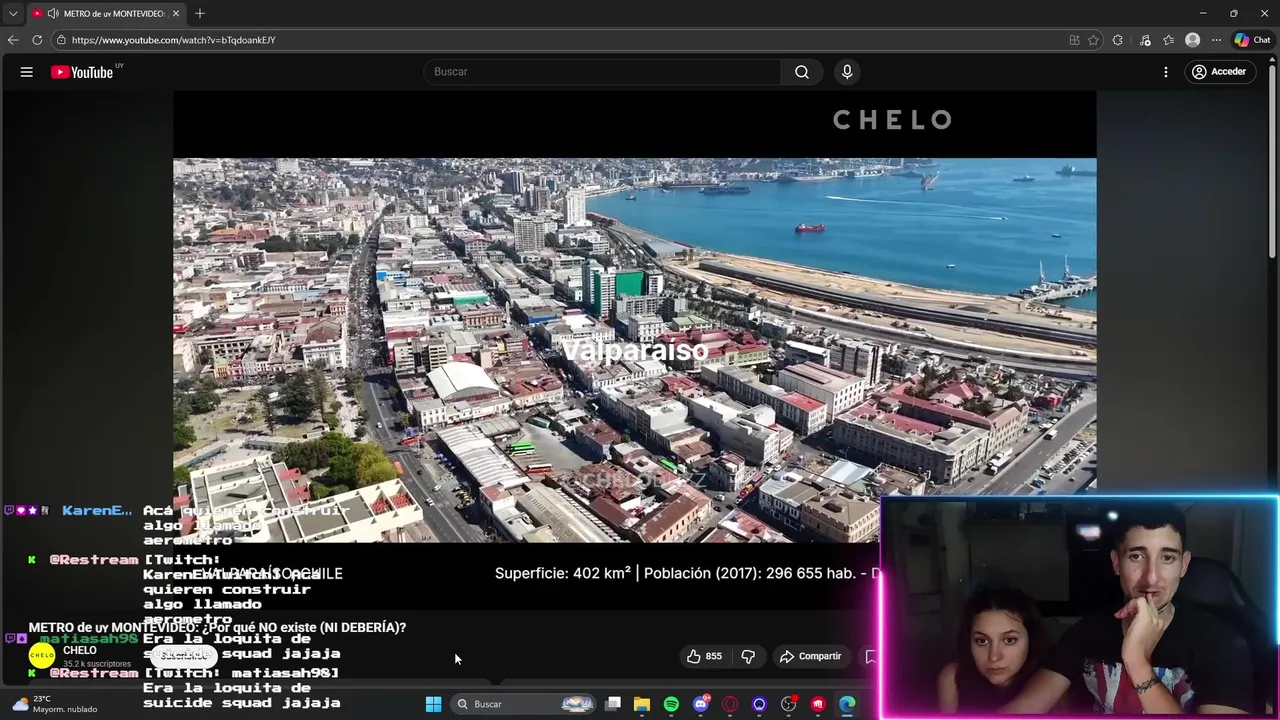The height and width of the screenshot is (720, 1280).
Task: Open File Explorer from taskbar
Action: [x=642, y=704]
